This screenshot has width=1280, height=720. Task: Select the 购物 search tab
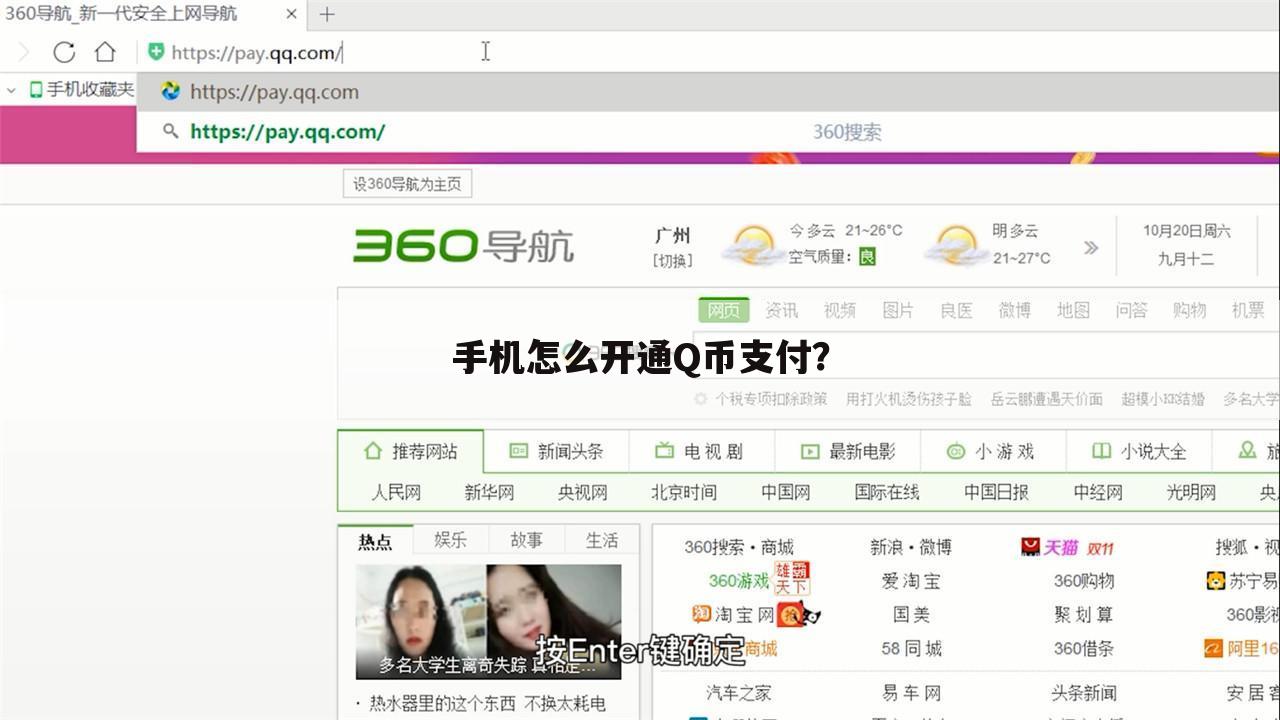(x=1189, y=310)
